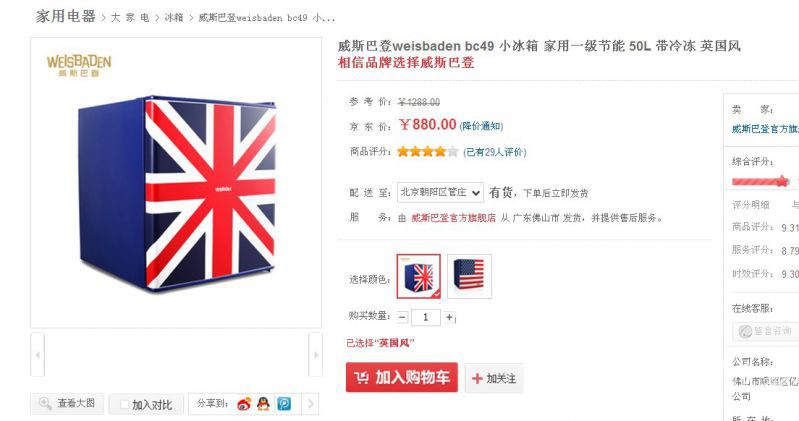799x421 pixels.
Task: Click the blue third share icon
Action: coord(284,404)
